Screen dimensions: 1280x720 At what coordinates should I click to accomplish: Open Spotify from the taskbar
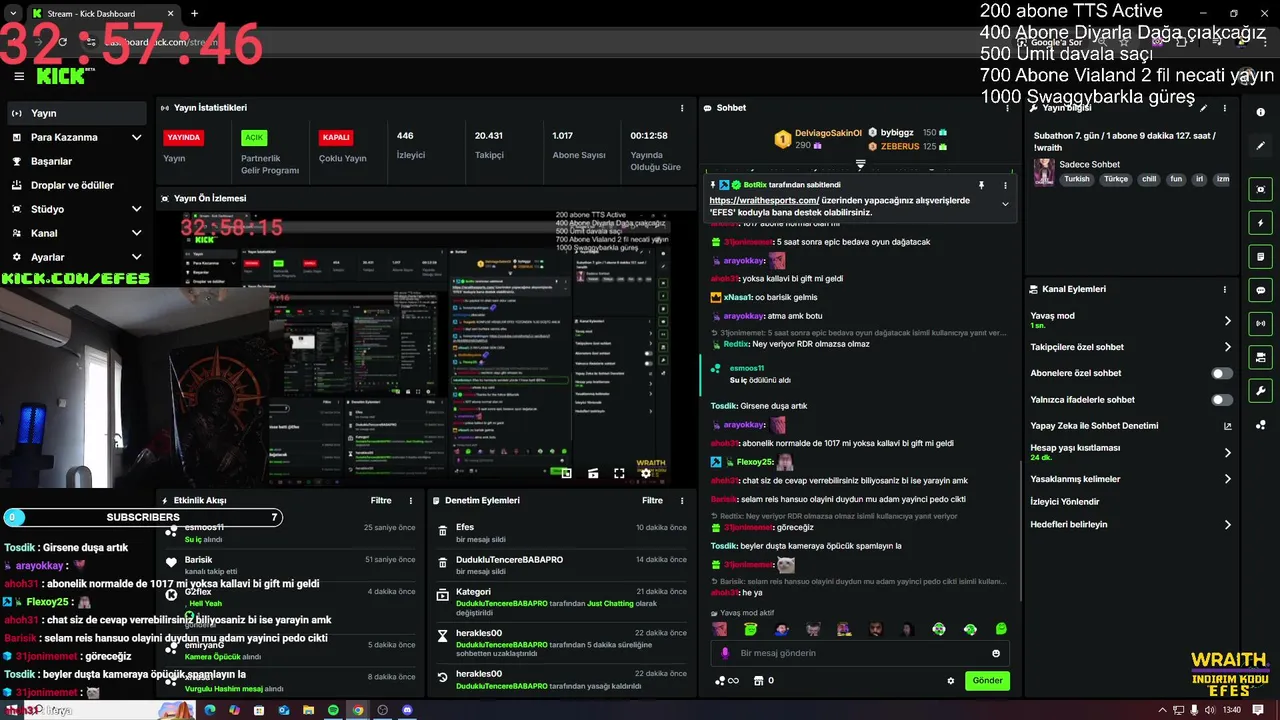click(x=333, y=710)
